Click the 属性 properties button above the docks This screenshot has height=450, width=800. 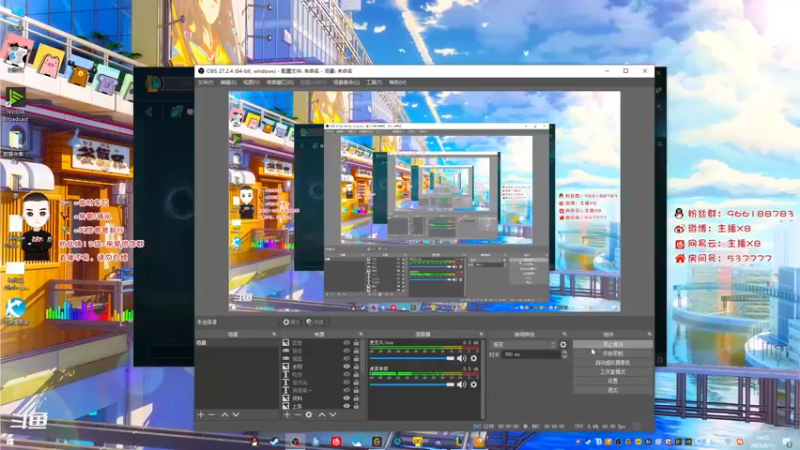[x=291, y=322]
